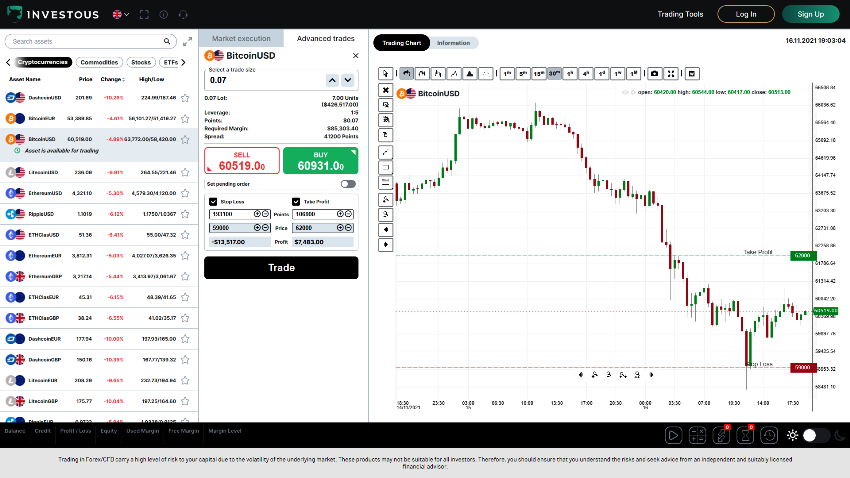Show previous asset categories with left chevron
Screen dimensions: 850x478
coord(8,62)
